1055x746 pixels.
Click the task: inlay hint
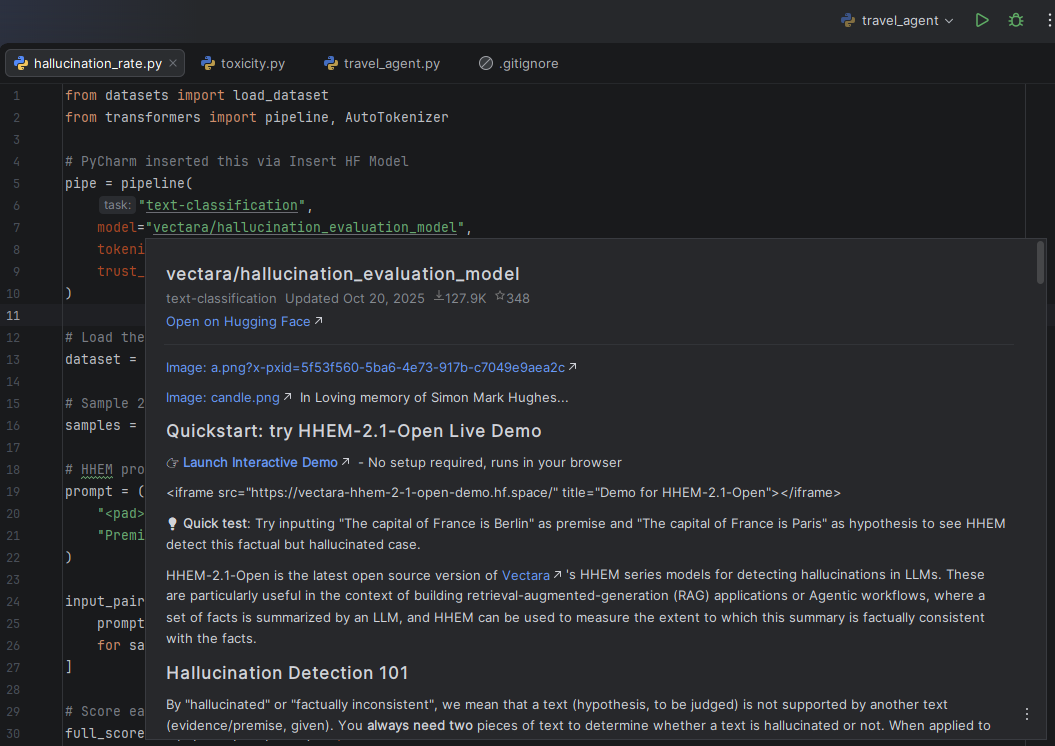point(117,205)
